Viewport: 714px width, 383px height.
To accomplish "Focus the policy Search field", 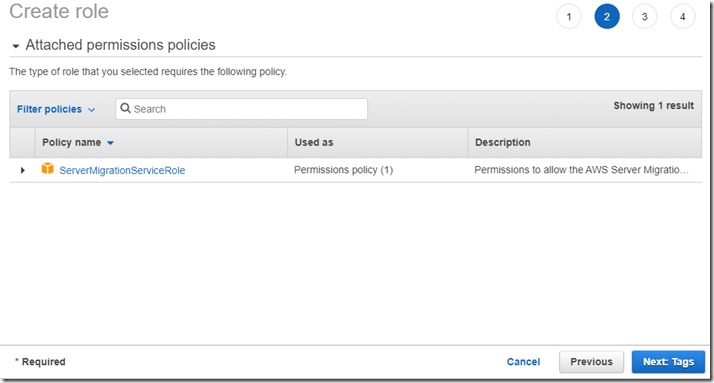I will pos(241,109).
